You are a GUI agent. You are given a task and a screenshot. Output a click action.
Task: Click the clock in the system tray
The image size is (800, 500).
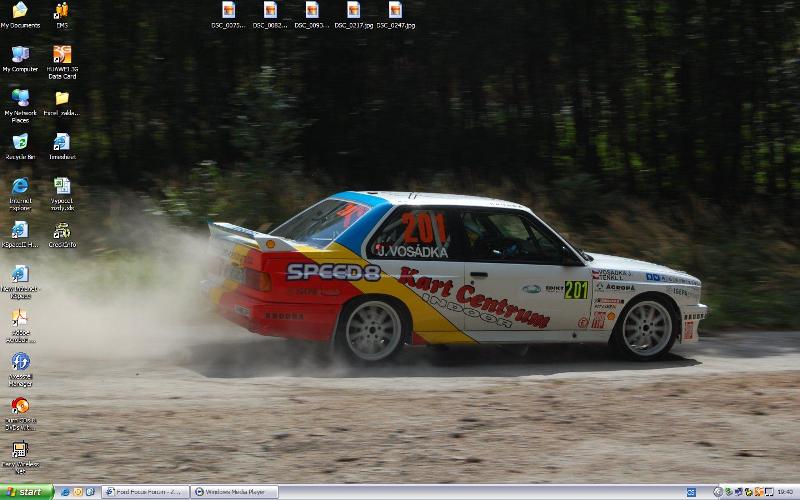pos(785,492)
